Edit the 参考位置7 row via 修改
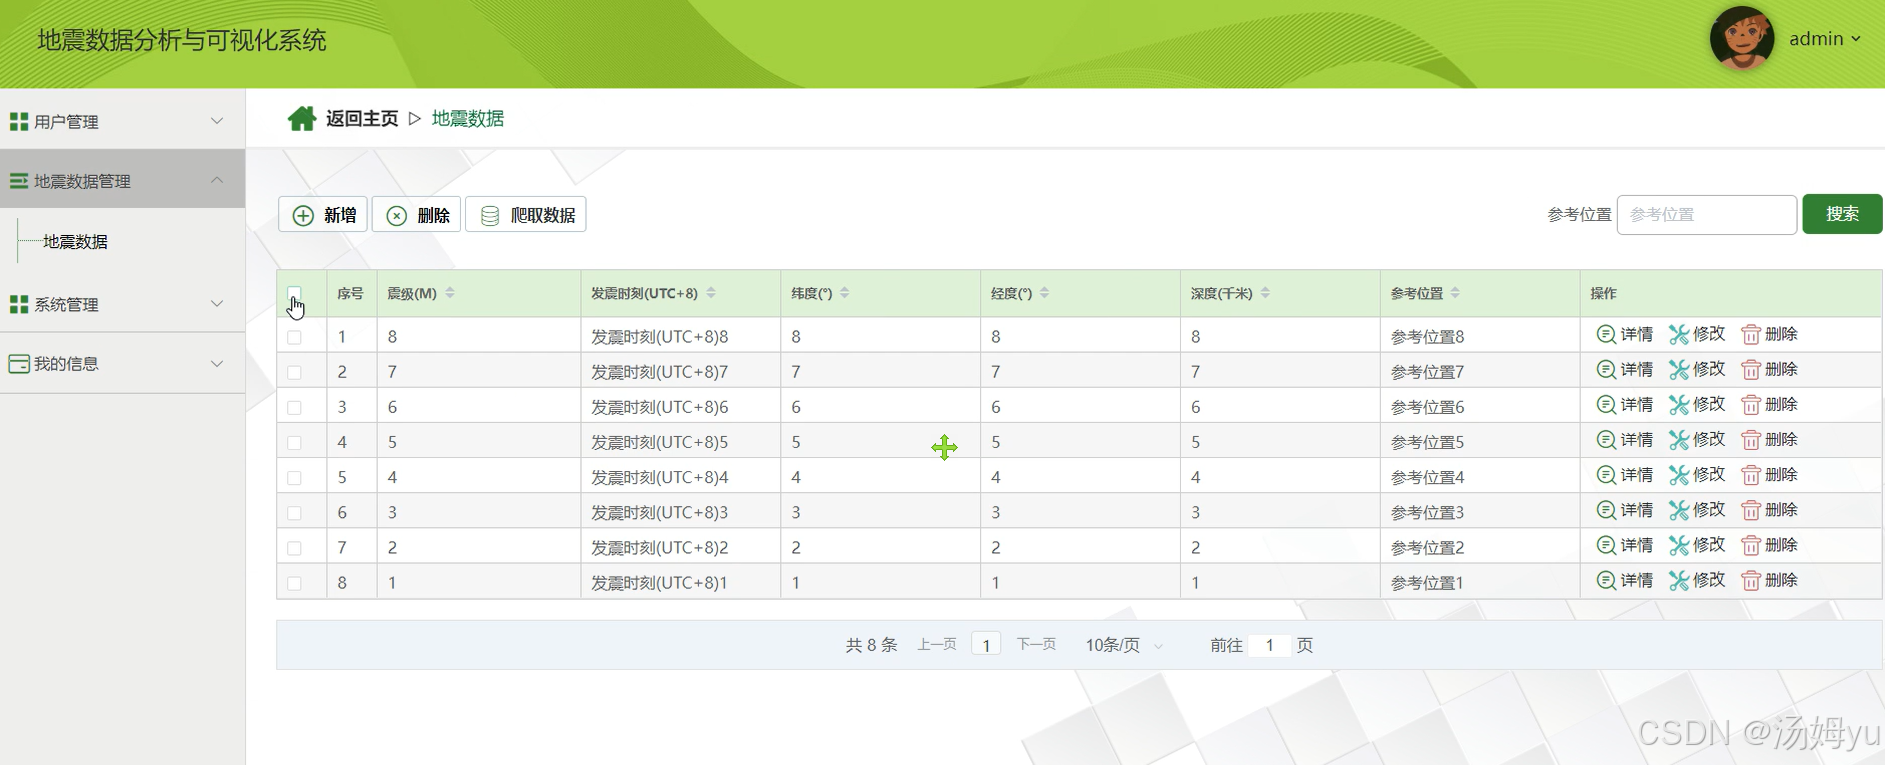 (x=1697, y=369)
